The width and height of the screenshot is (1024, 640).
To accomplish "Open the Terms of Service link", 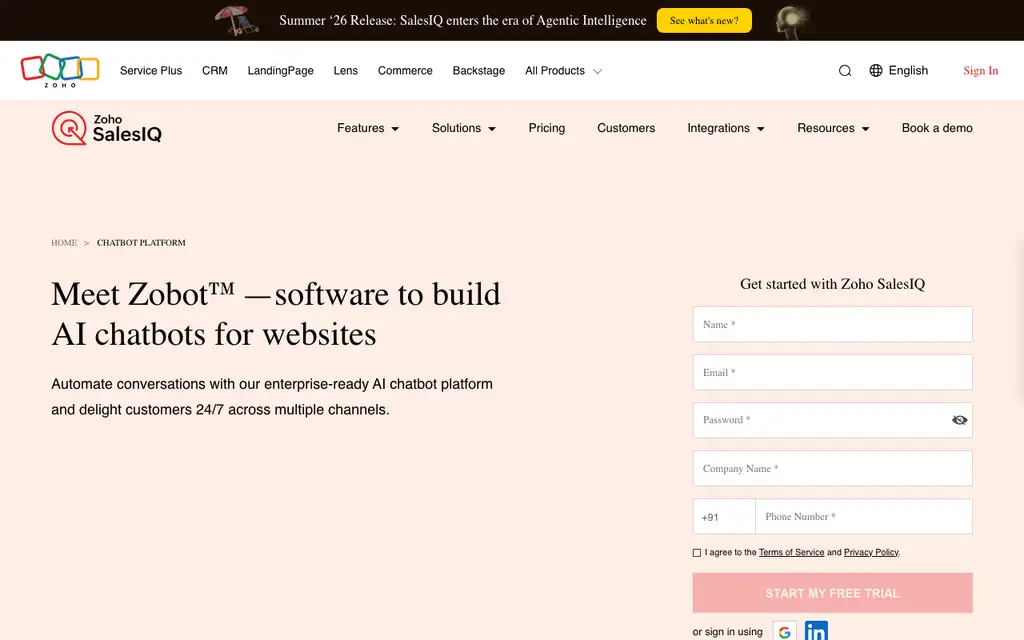I will (x=792, y=552).
